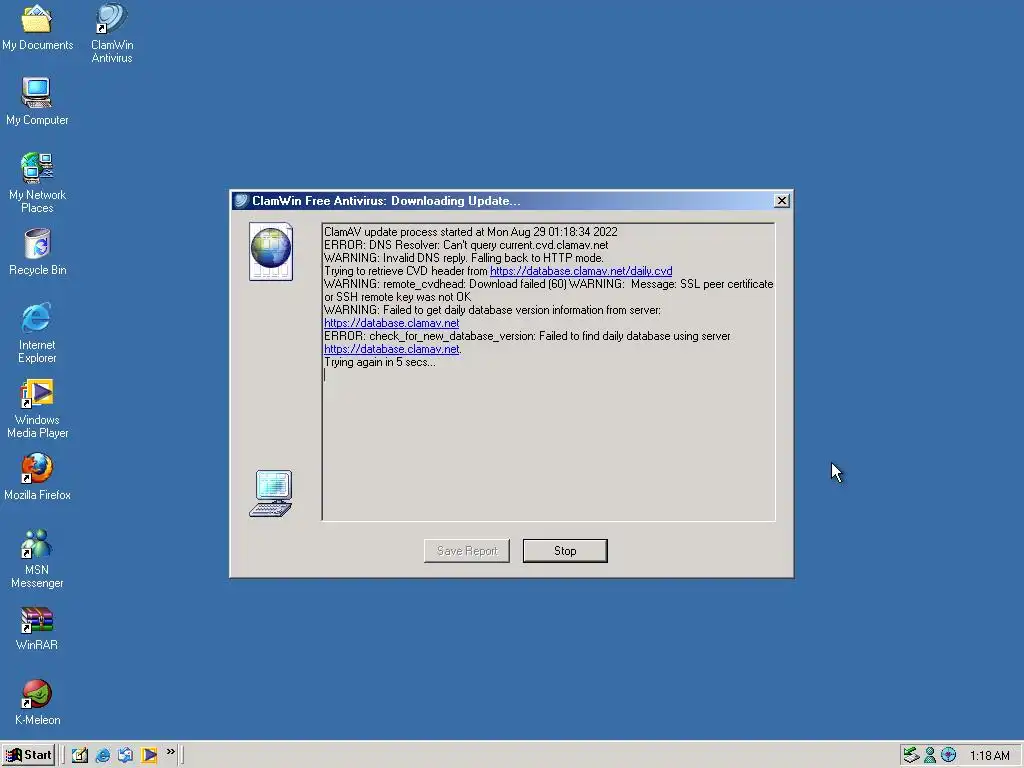The image size is (1024, 768).
Task: Select the Recycle Bin icon
Action: coord(37,251)
